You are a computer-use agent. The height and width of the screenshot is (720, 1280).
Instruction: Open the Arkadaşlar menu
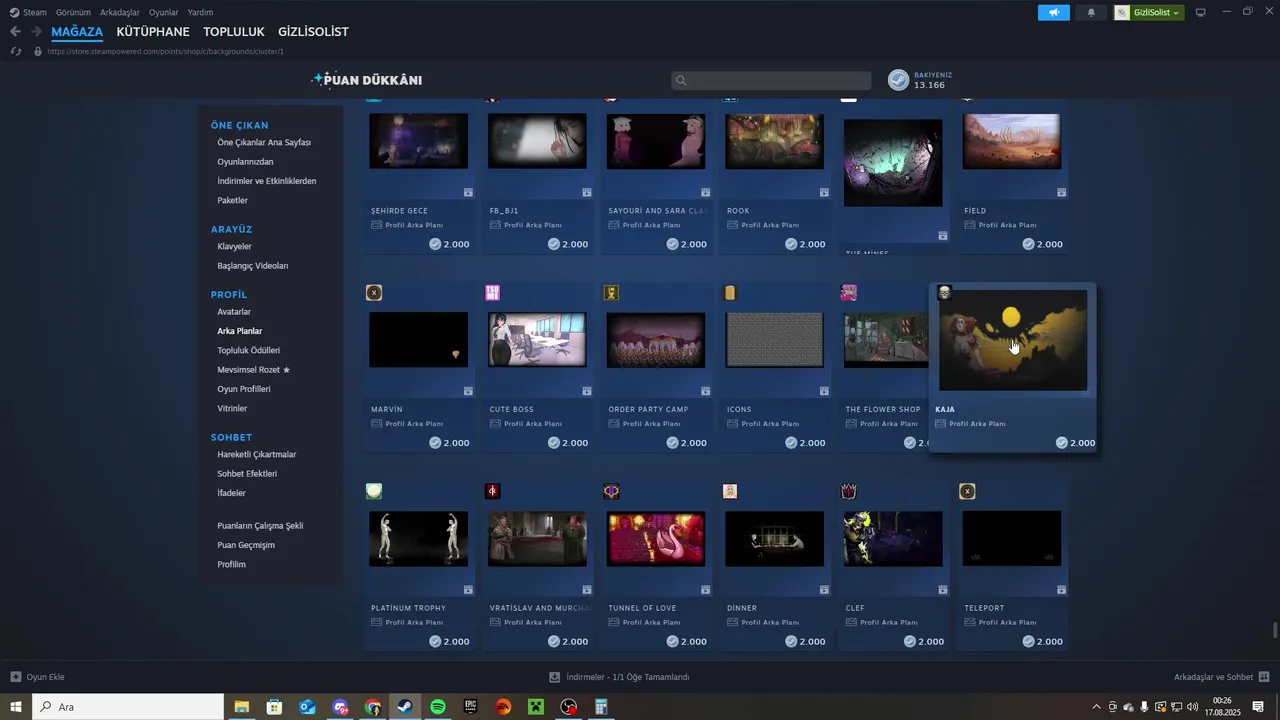[120, 12]
